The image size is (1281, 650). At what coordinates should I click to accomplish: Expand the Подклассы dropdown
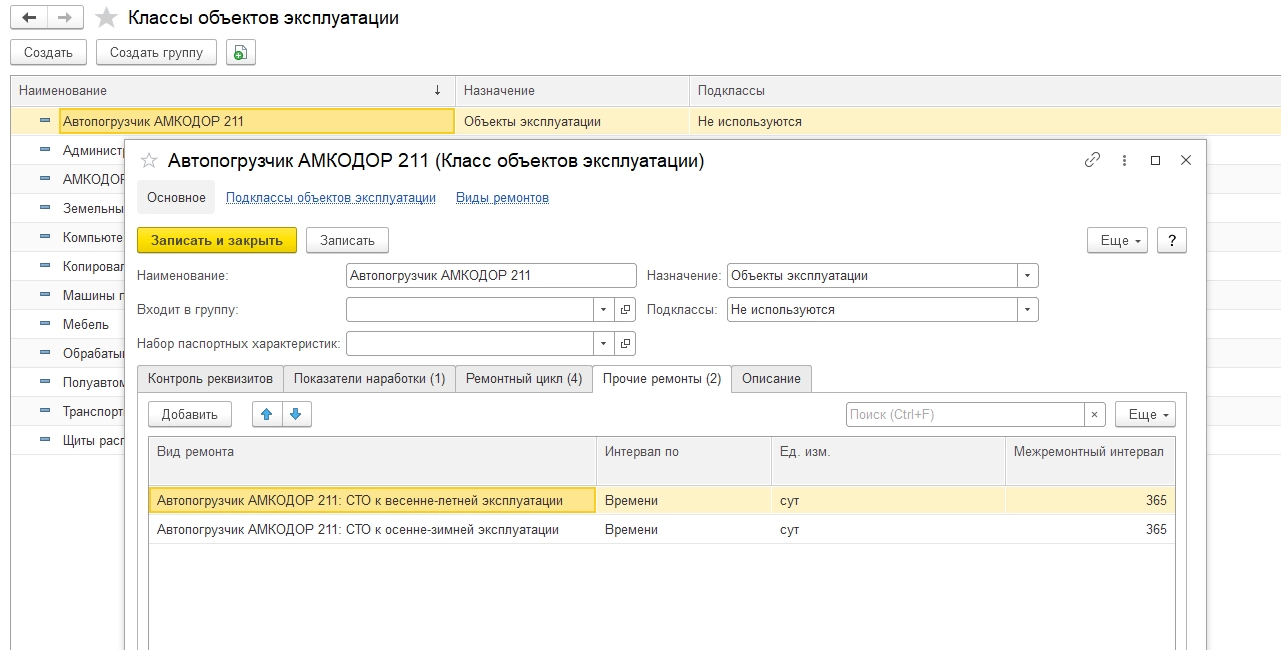click(1027, 310)
